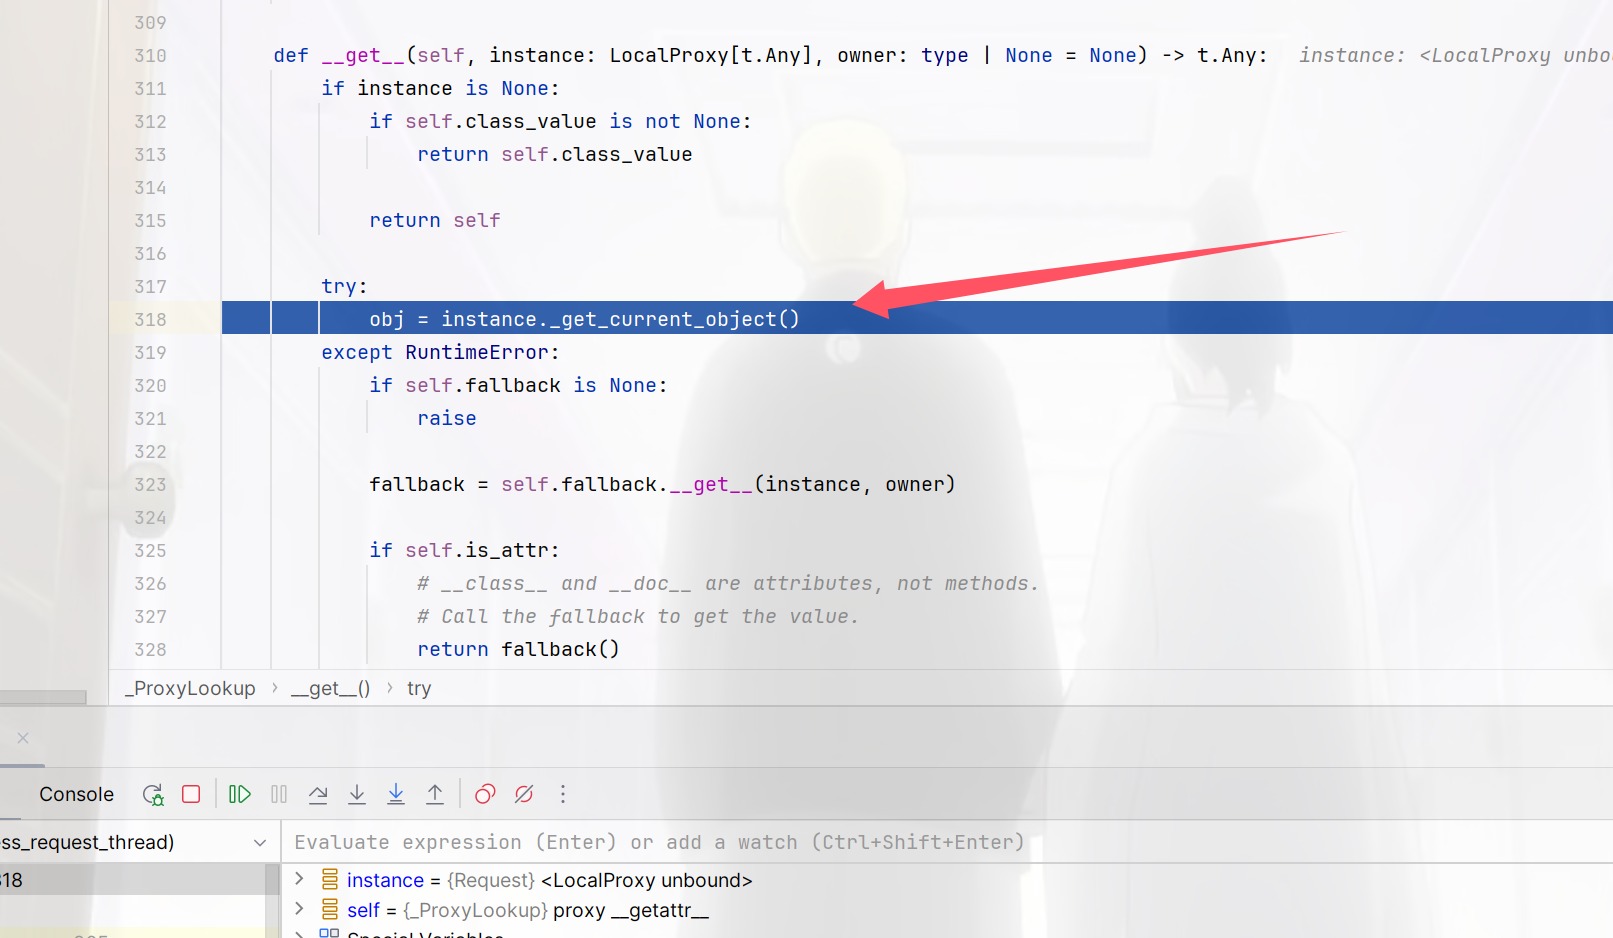Open debugger more options menu
Screen dimensions: 1613x938
[x=563, y=794]
